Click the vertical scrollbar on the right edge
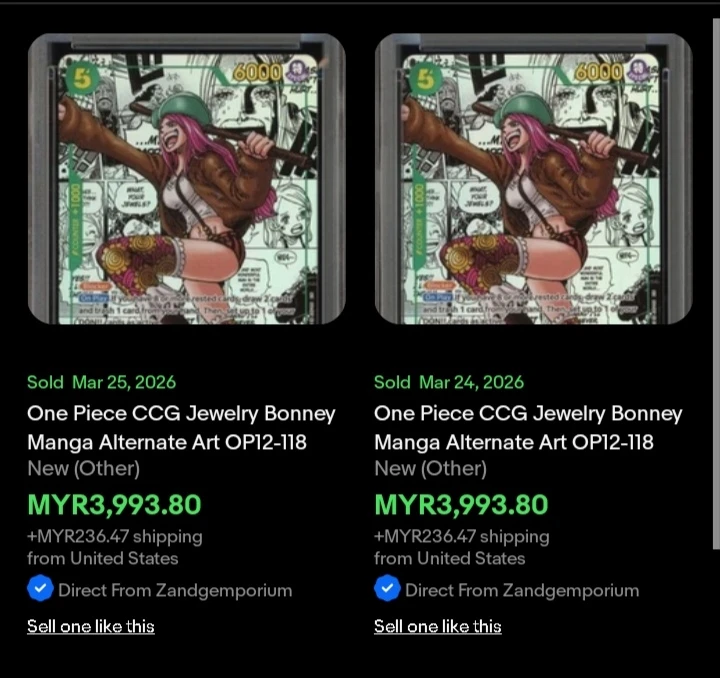The width and height of the screenshot is (720, 678). click(x=715, y=280)
